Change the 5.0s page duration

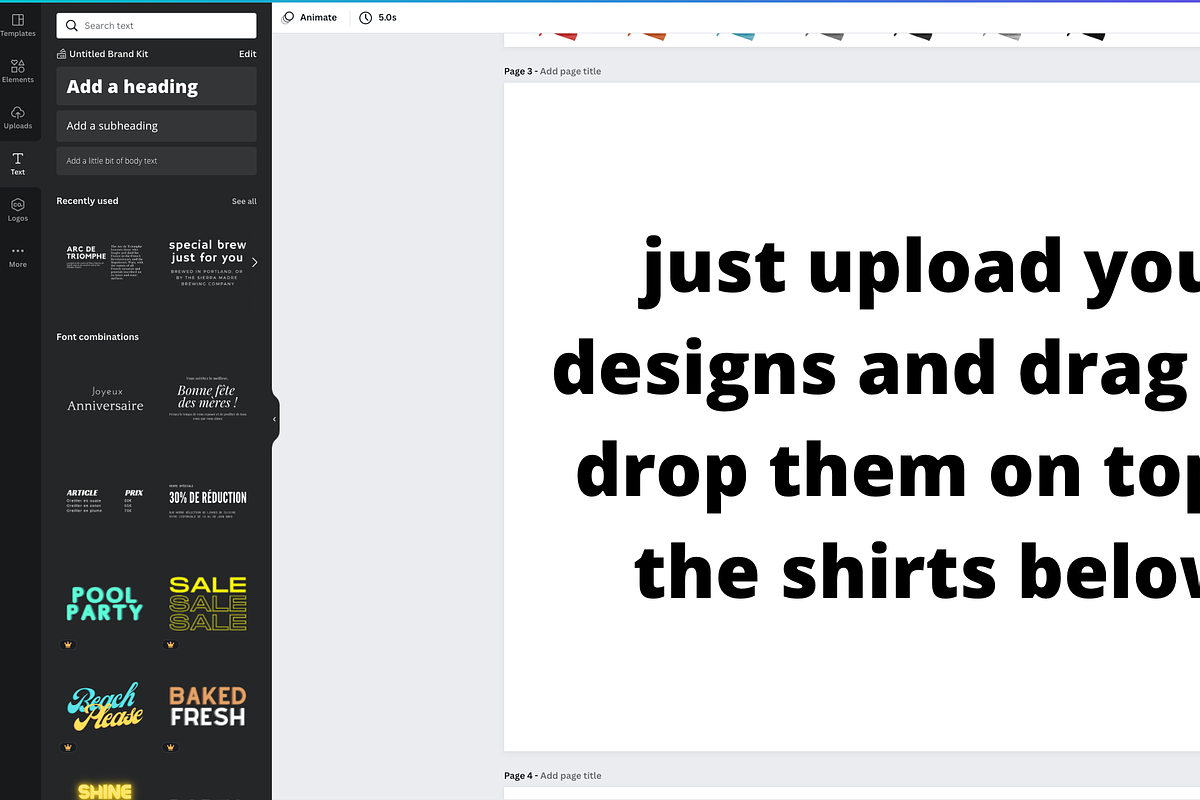(x=378, y=17)
